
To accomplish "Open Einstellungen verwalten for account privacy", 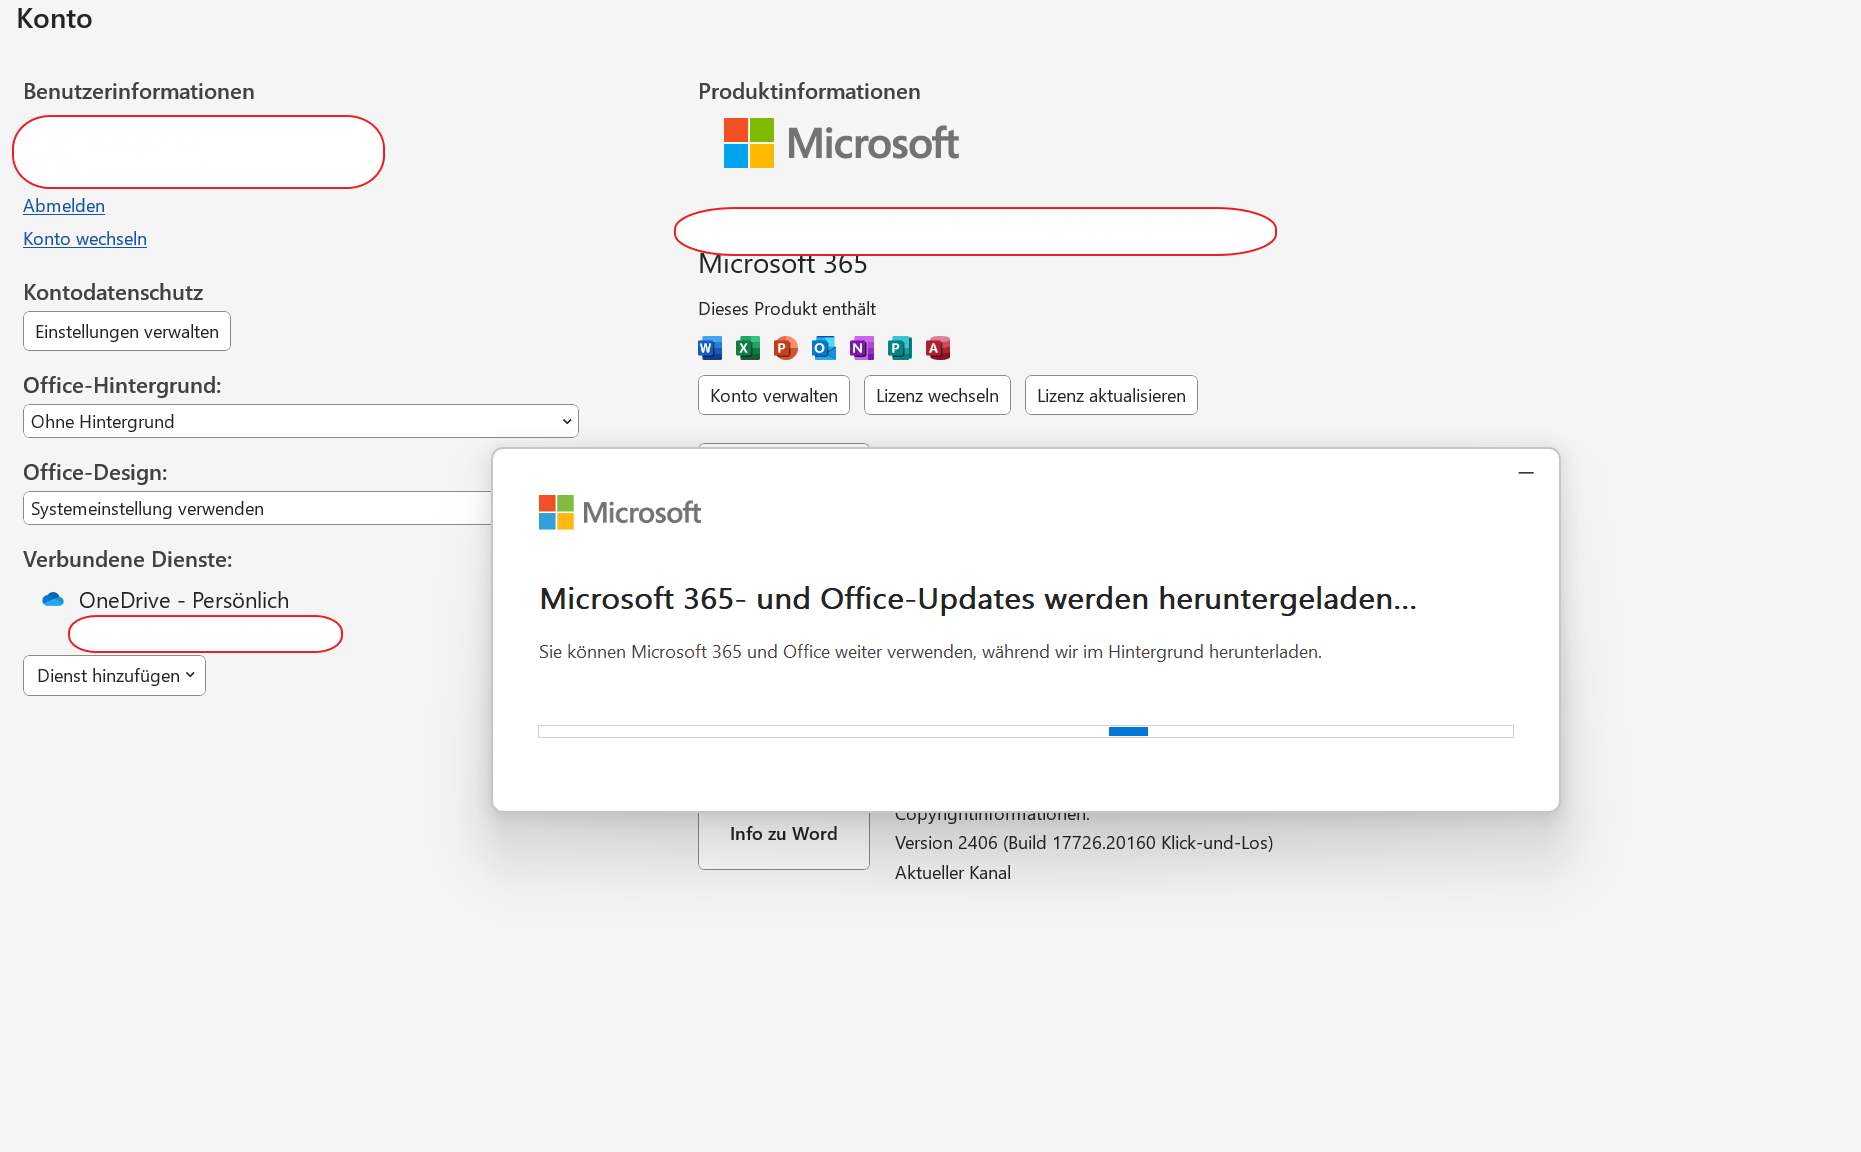I will pos(127,332).
